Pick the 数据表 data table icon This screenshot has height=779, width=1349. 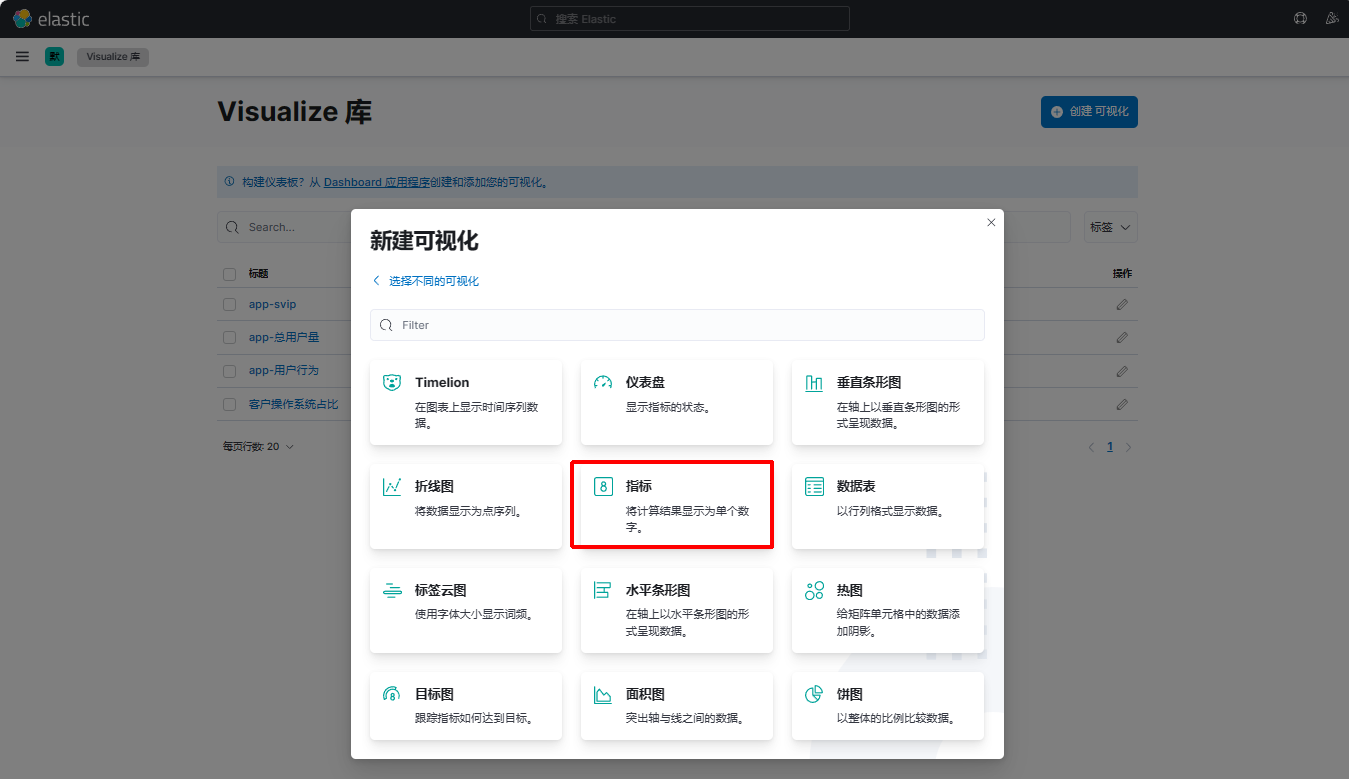tap(814, 487)
